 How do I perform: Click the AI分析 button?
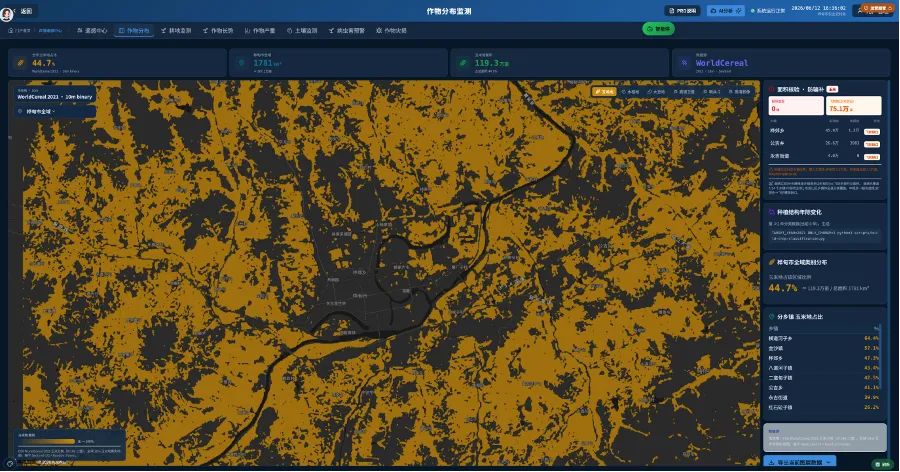726,10
